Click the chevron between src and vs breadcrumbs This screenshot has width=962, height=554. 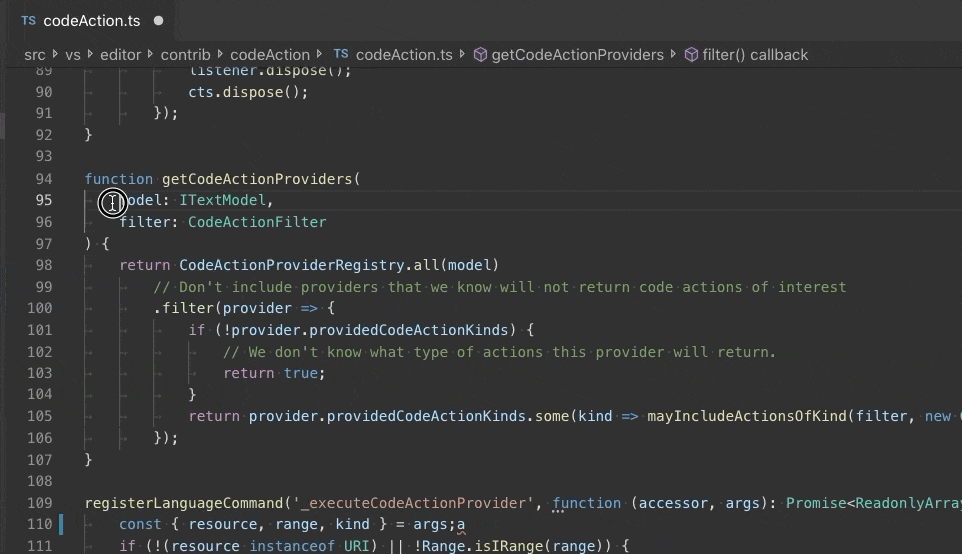54,55
